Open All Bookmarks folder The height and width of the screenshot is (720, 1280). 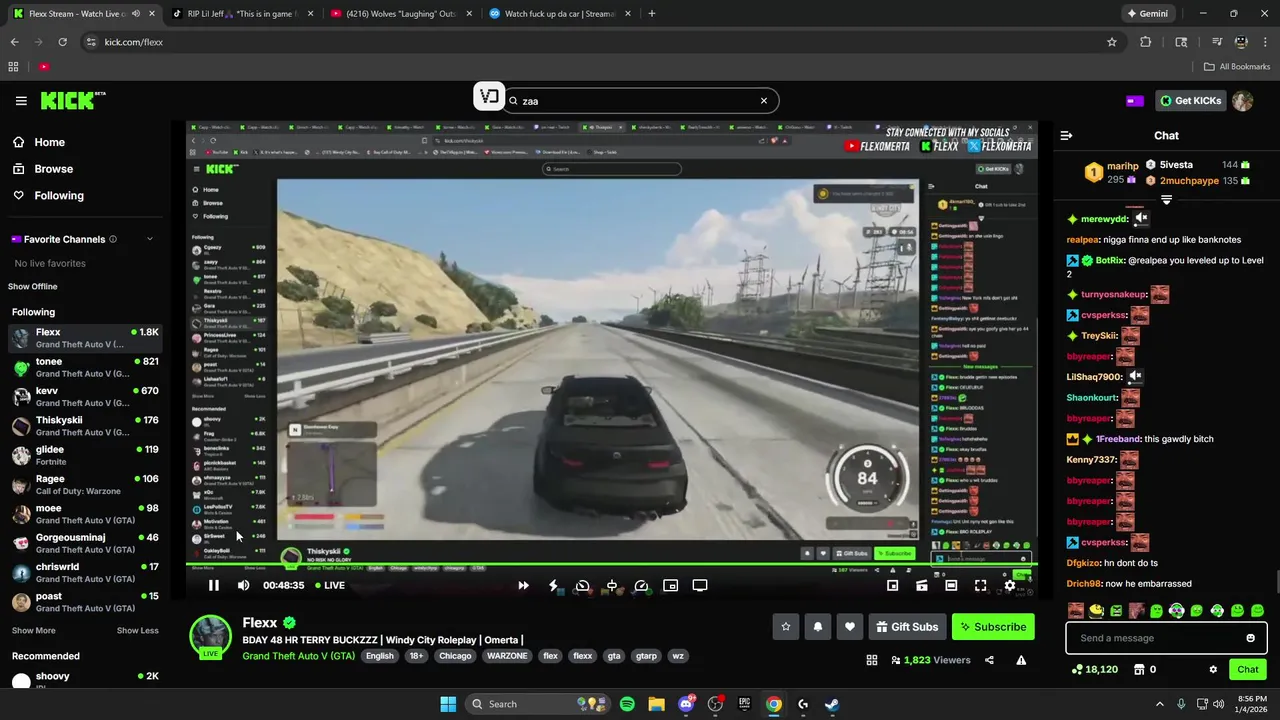pyautogui.click(x=1237, y=67)
